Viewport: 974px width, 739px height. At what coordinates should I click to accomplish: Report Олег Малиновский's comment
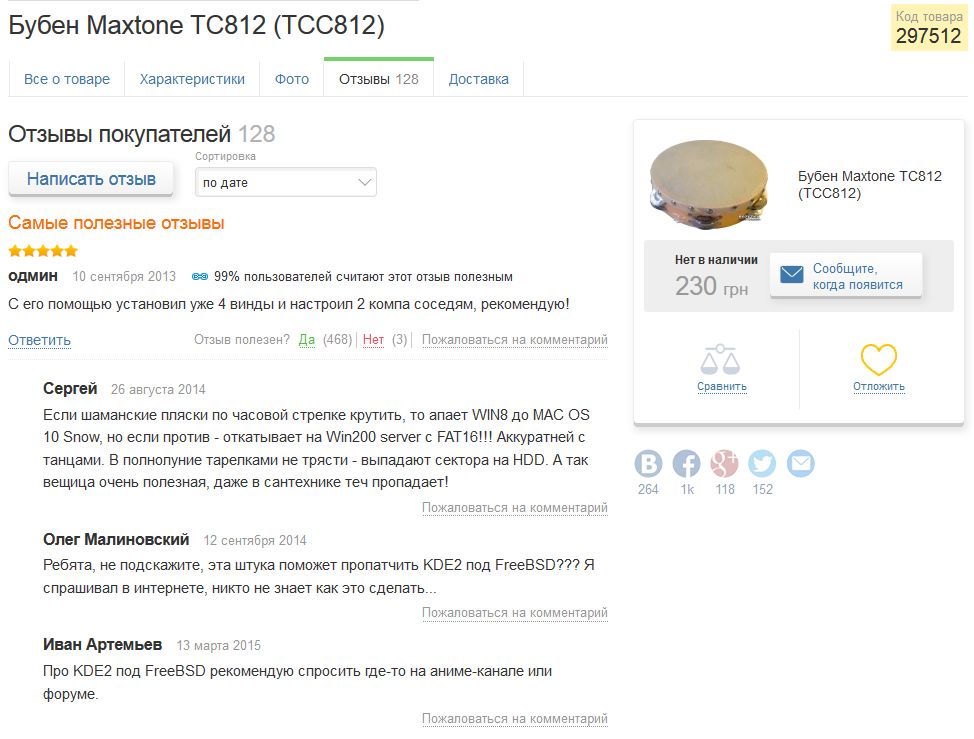515,613
